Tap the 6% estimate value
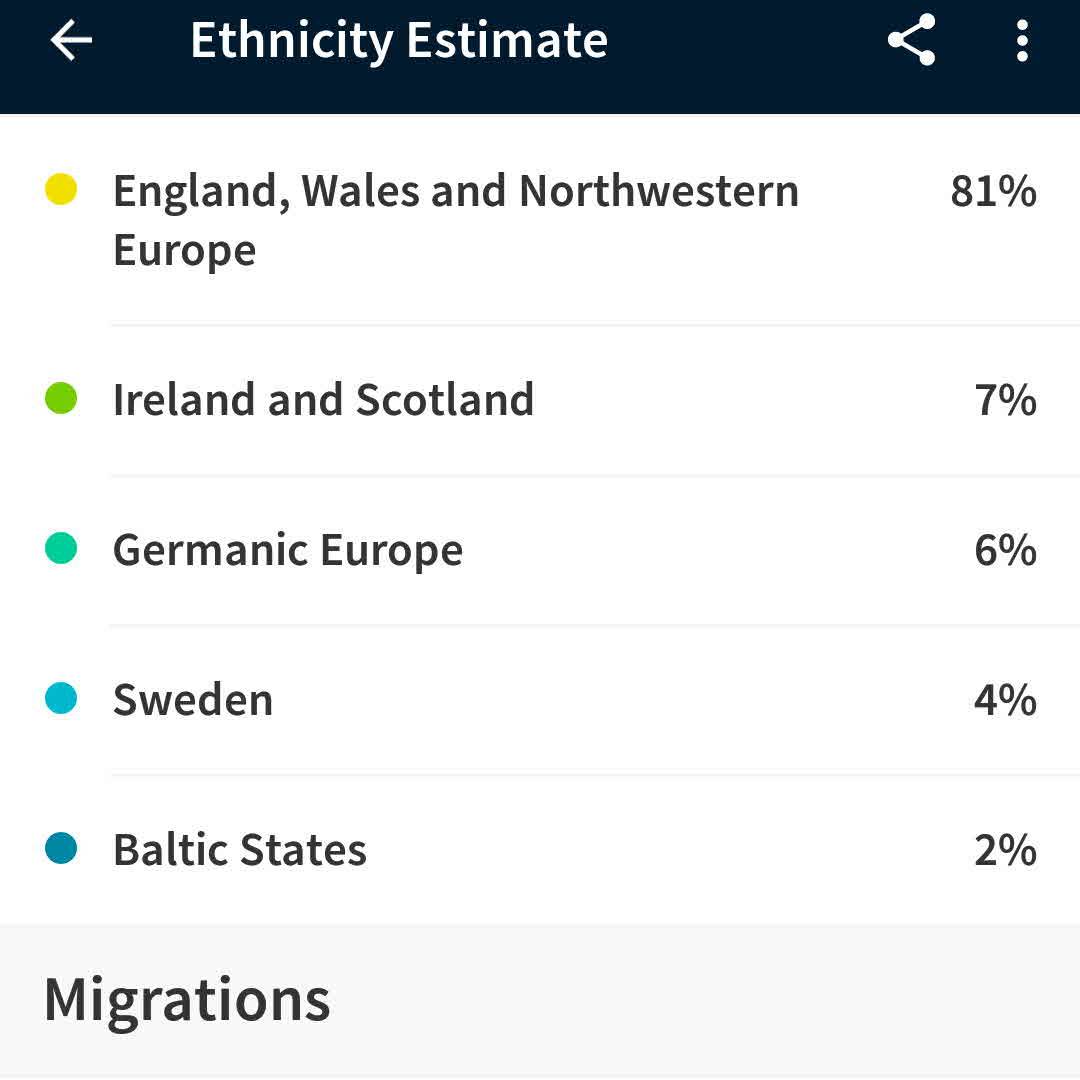This screenshot has width=1080, height=1080. tap(1005, 550)
